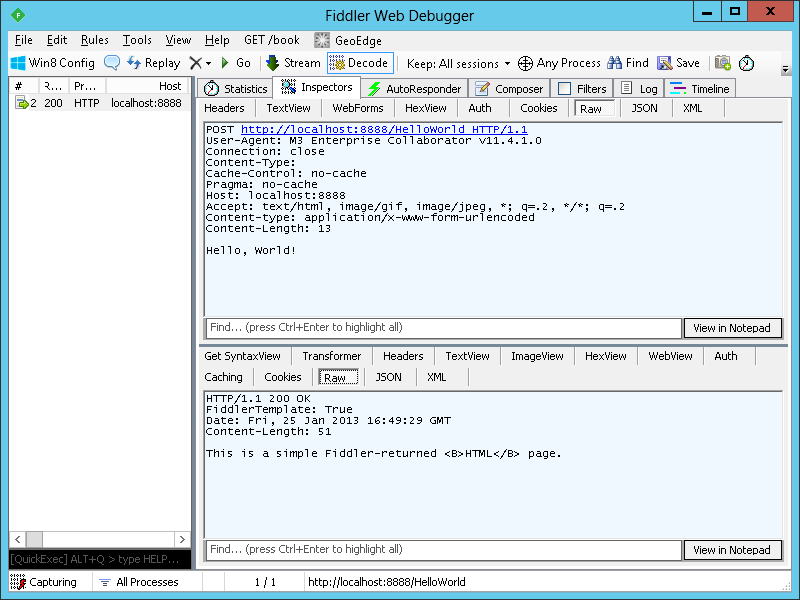Image resolution: width=800 pixels, height=600 pixels.
Task: Click View in Notepad for the request
Action: [732, 328]
